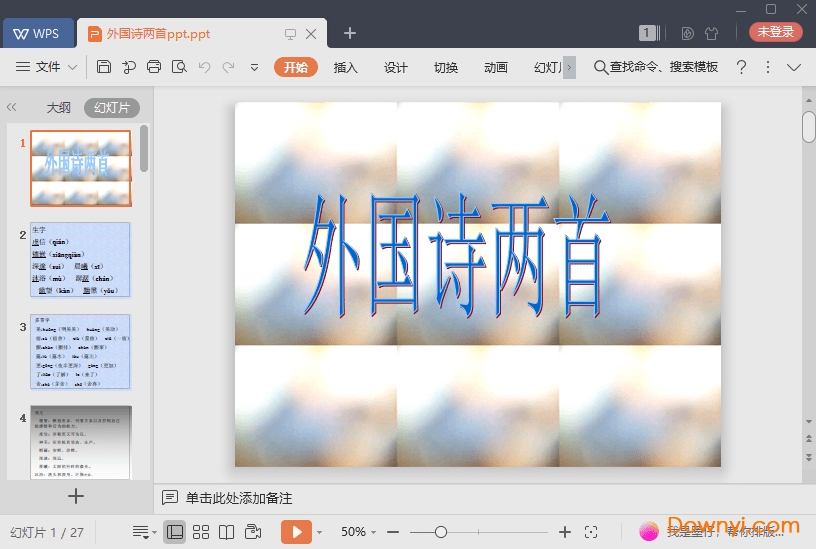
Task: Click the pink assistant orb icon
Action: point(649,531)
